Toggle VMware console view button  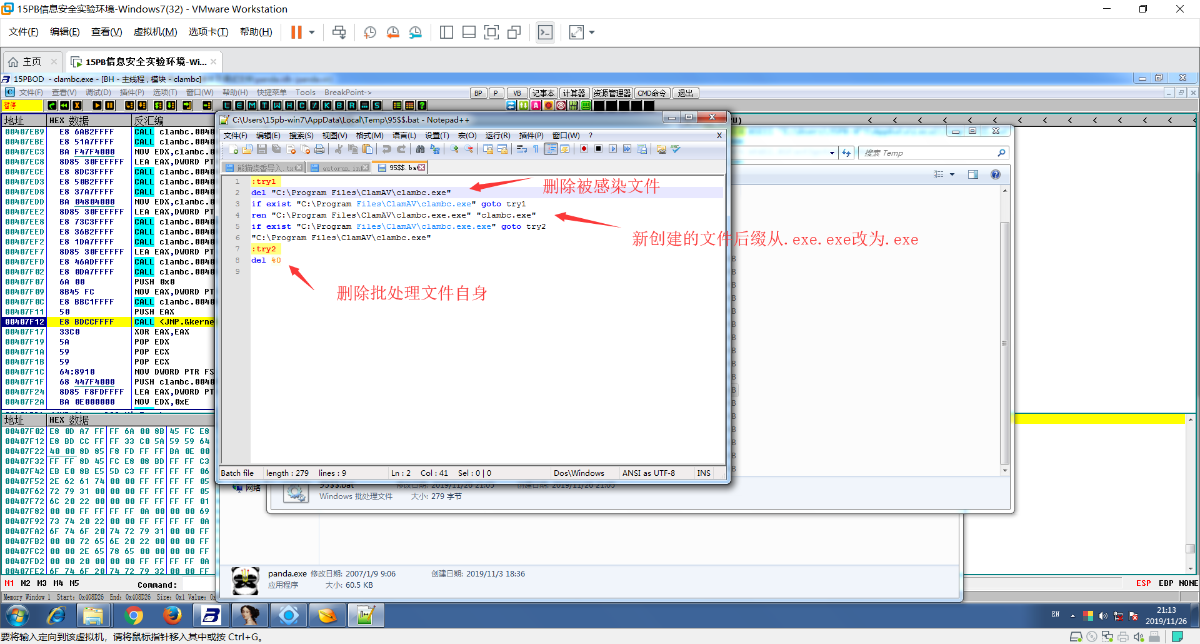(x=544, y=32)
